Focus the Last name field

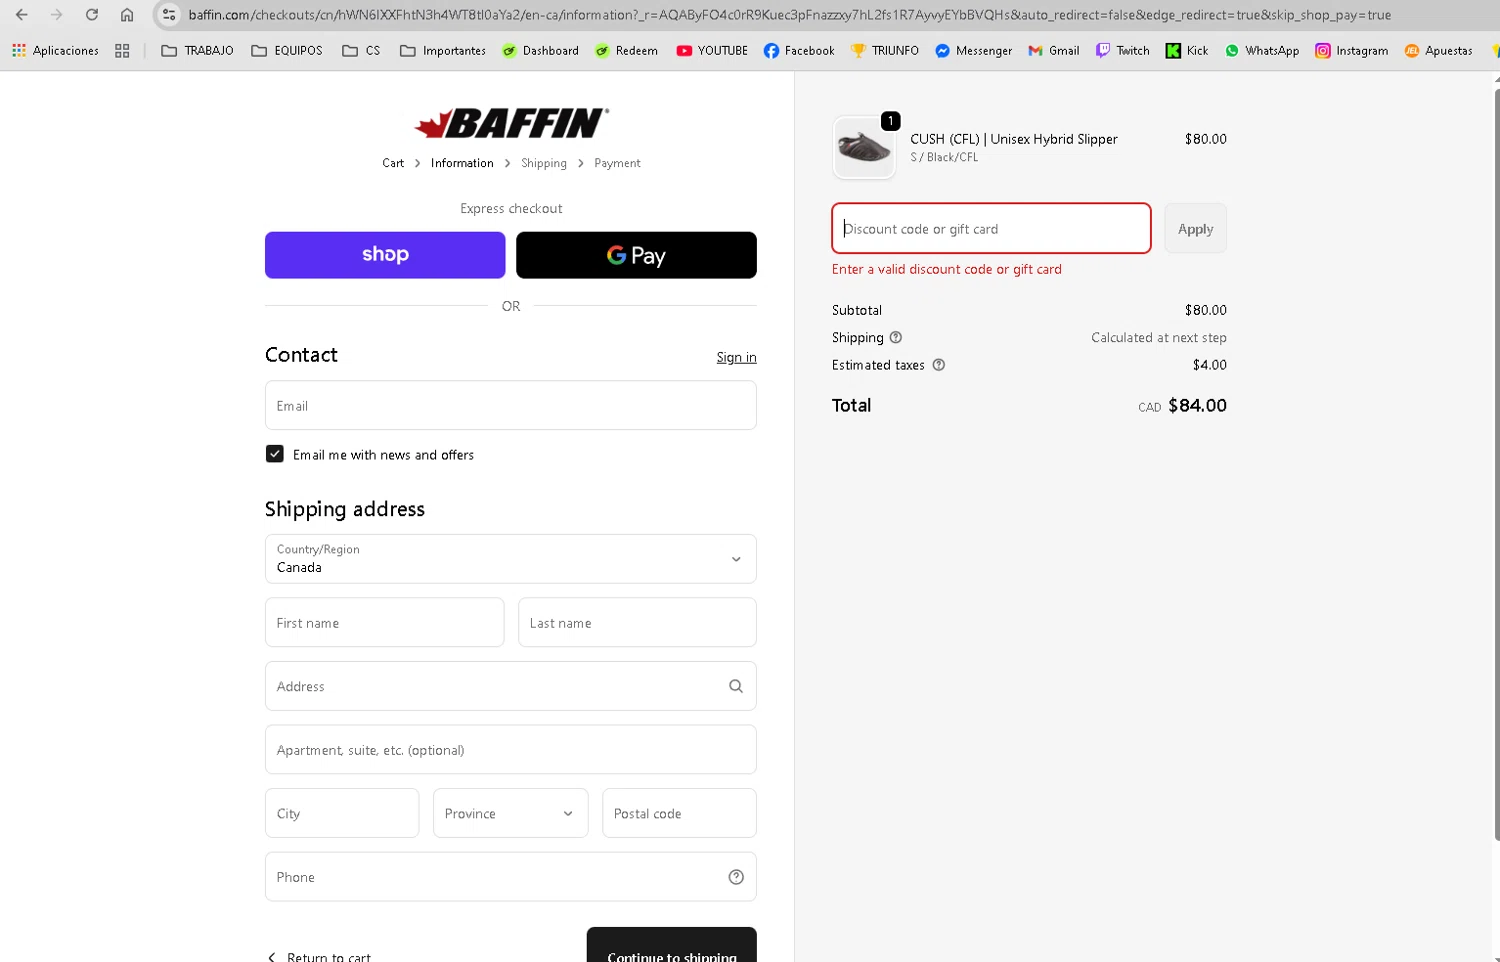click(x=637, y=622)
